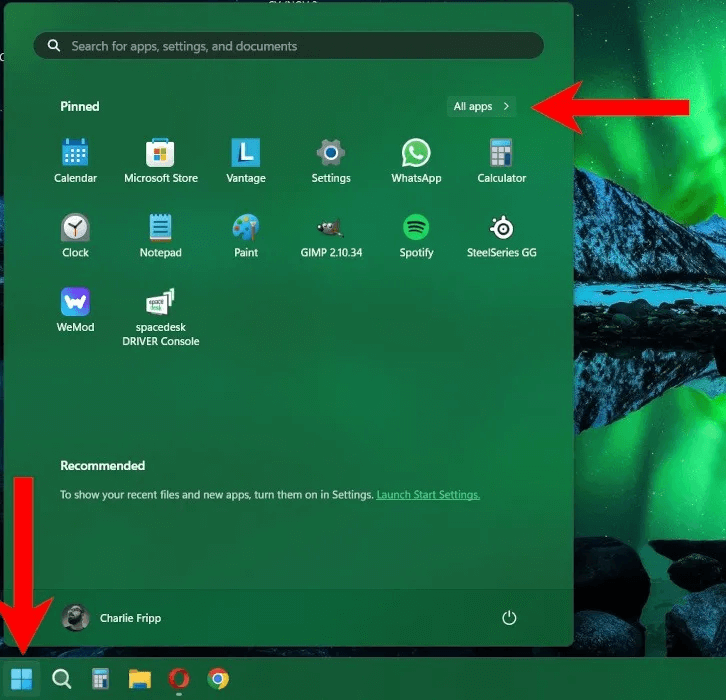Switch to Opera browser on taskbar

[179, 679]
